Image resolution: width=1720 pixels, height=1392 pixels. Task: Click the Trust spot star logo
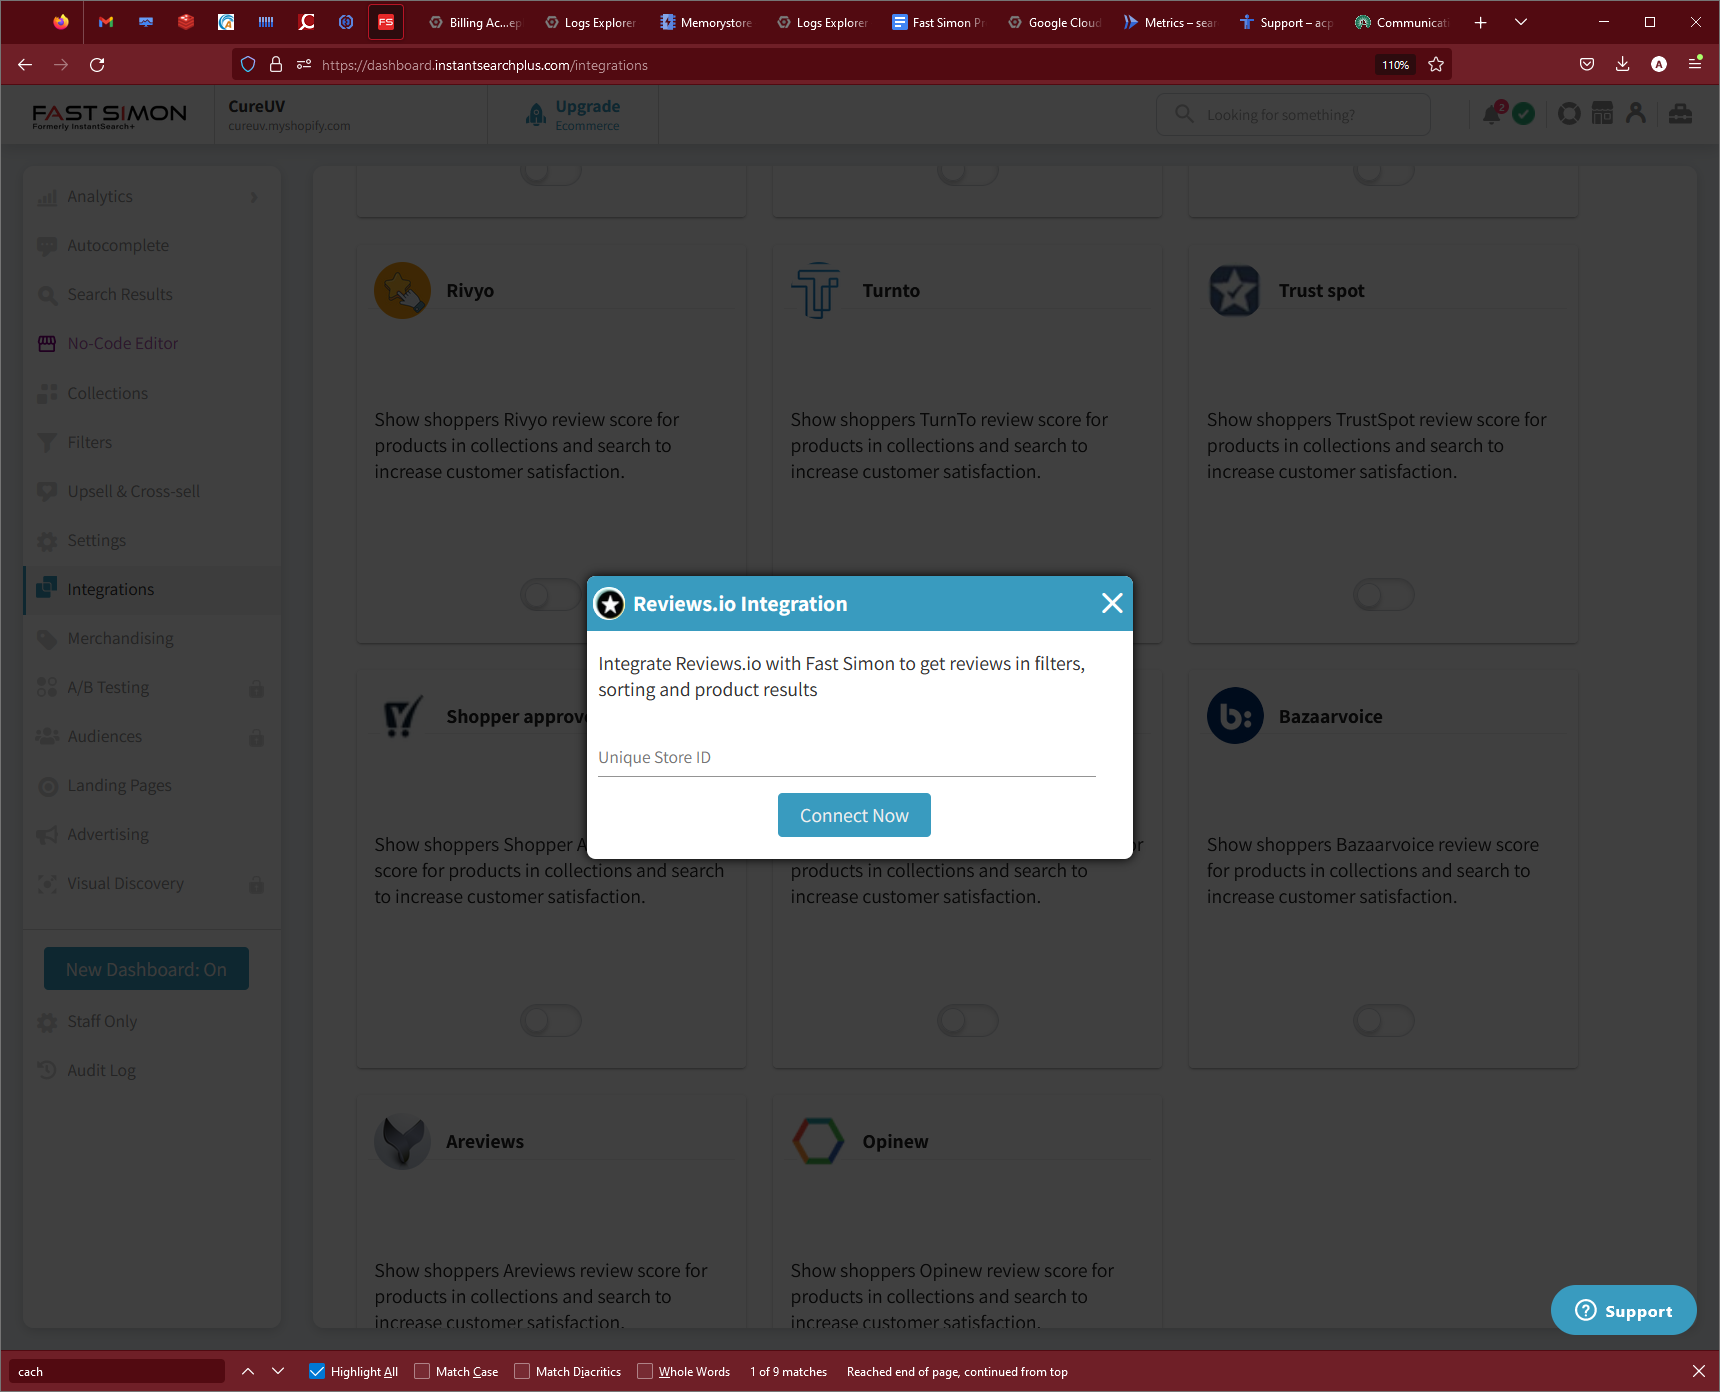(x=1235, y=291)
